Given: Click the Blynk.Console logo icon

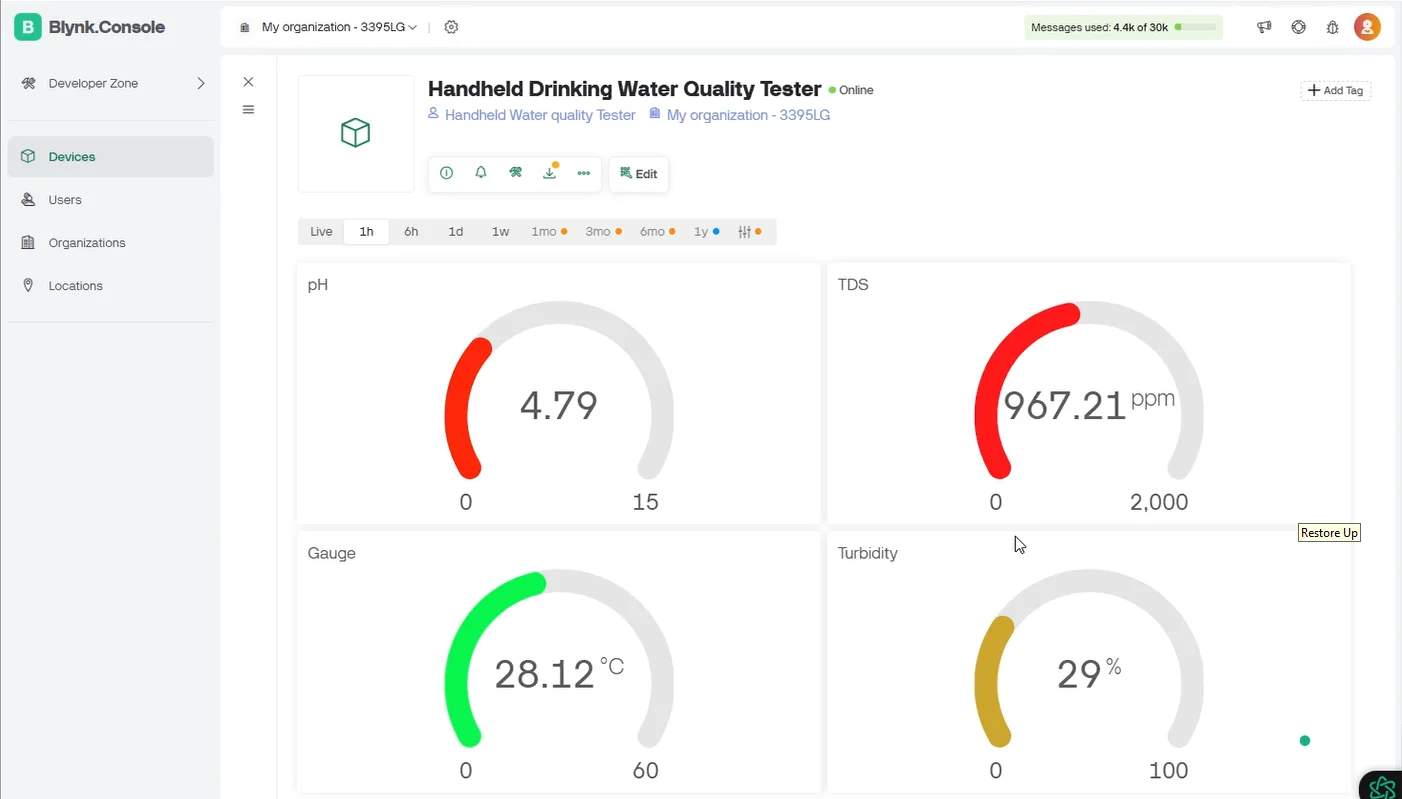Looking at the screenshot, I should click(x=28, y=27).
